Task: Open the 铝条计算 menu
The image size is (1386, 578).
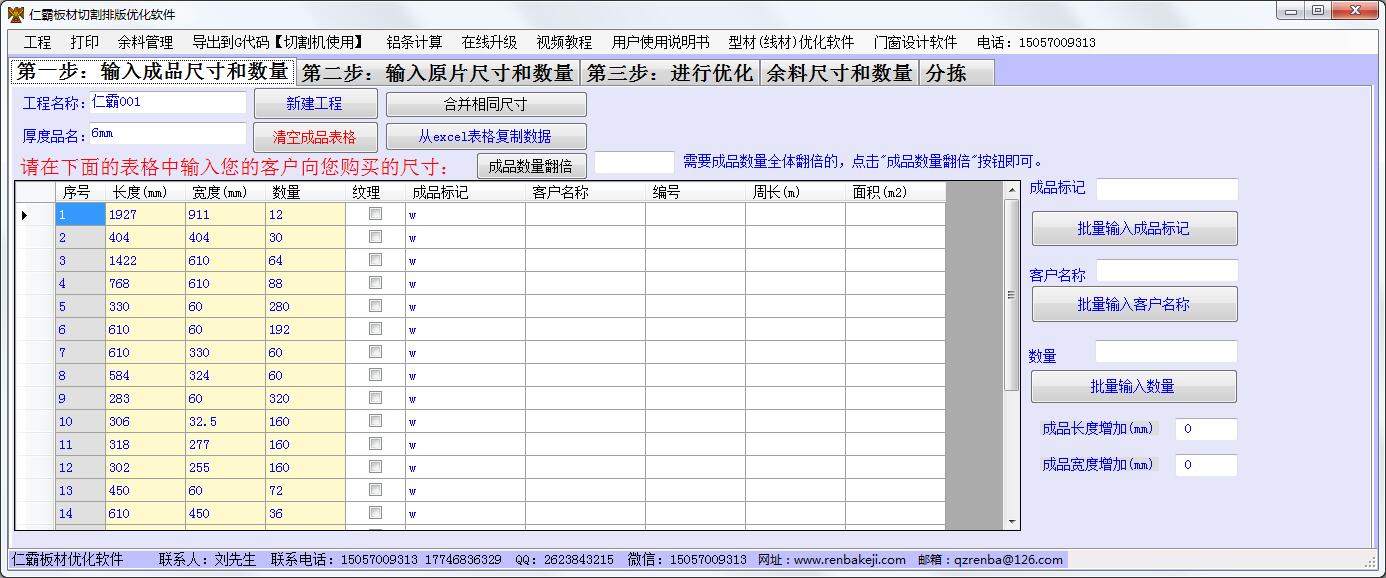Action: [x=414, y=42]
